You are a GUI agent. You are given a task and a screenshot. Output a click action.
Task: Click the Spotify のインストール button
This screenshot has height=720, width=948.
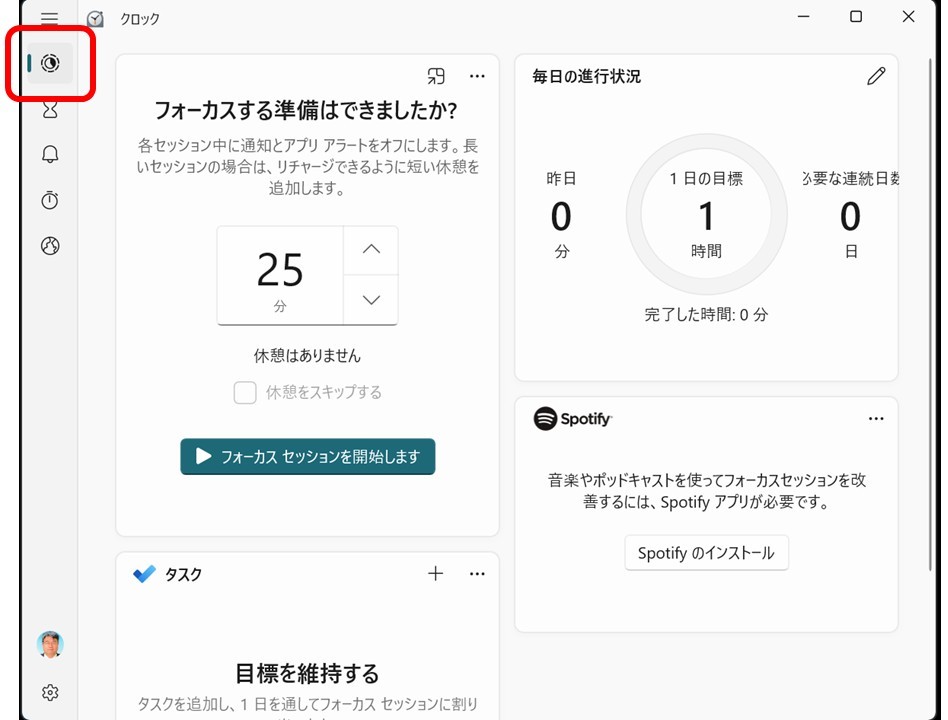(x=706, y=553)
